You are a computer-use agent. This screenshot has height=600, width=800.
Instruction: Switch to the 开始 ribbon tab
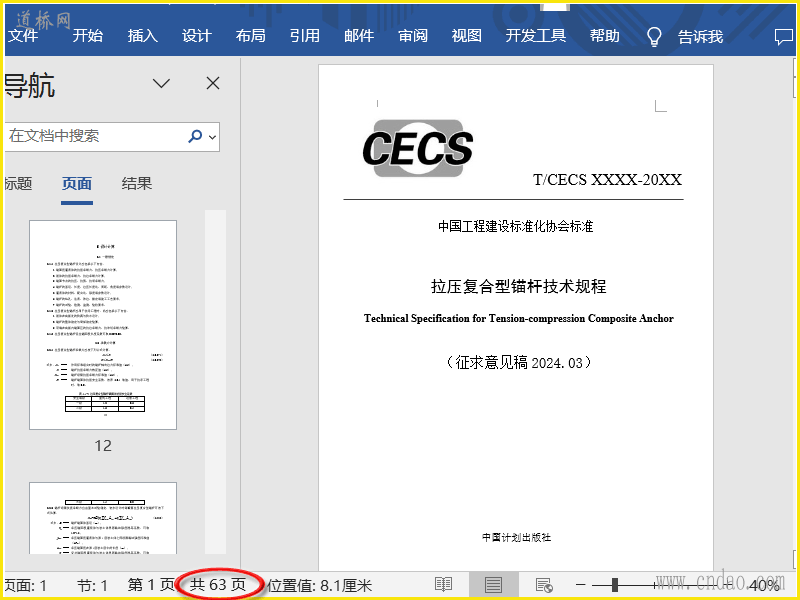point(88,36)
